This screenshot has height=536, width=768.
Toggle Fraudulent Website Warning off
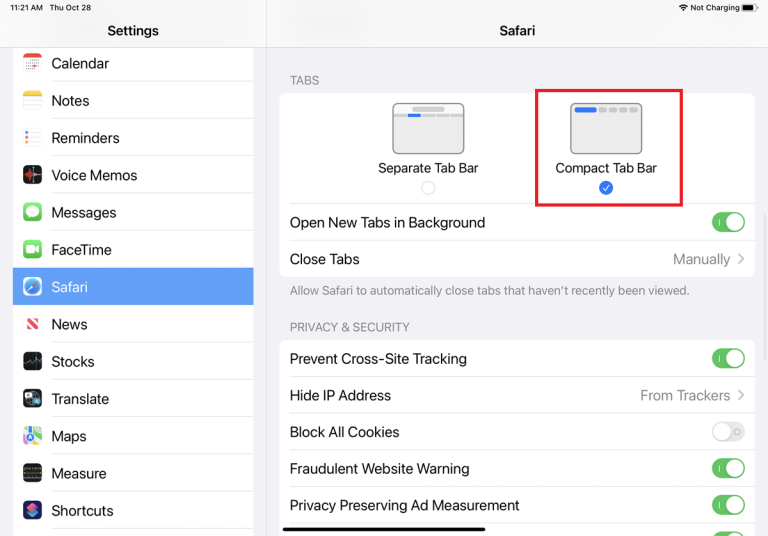tap(727, 468)
